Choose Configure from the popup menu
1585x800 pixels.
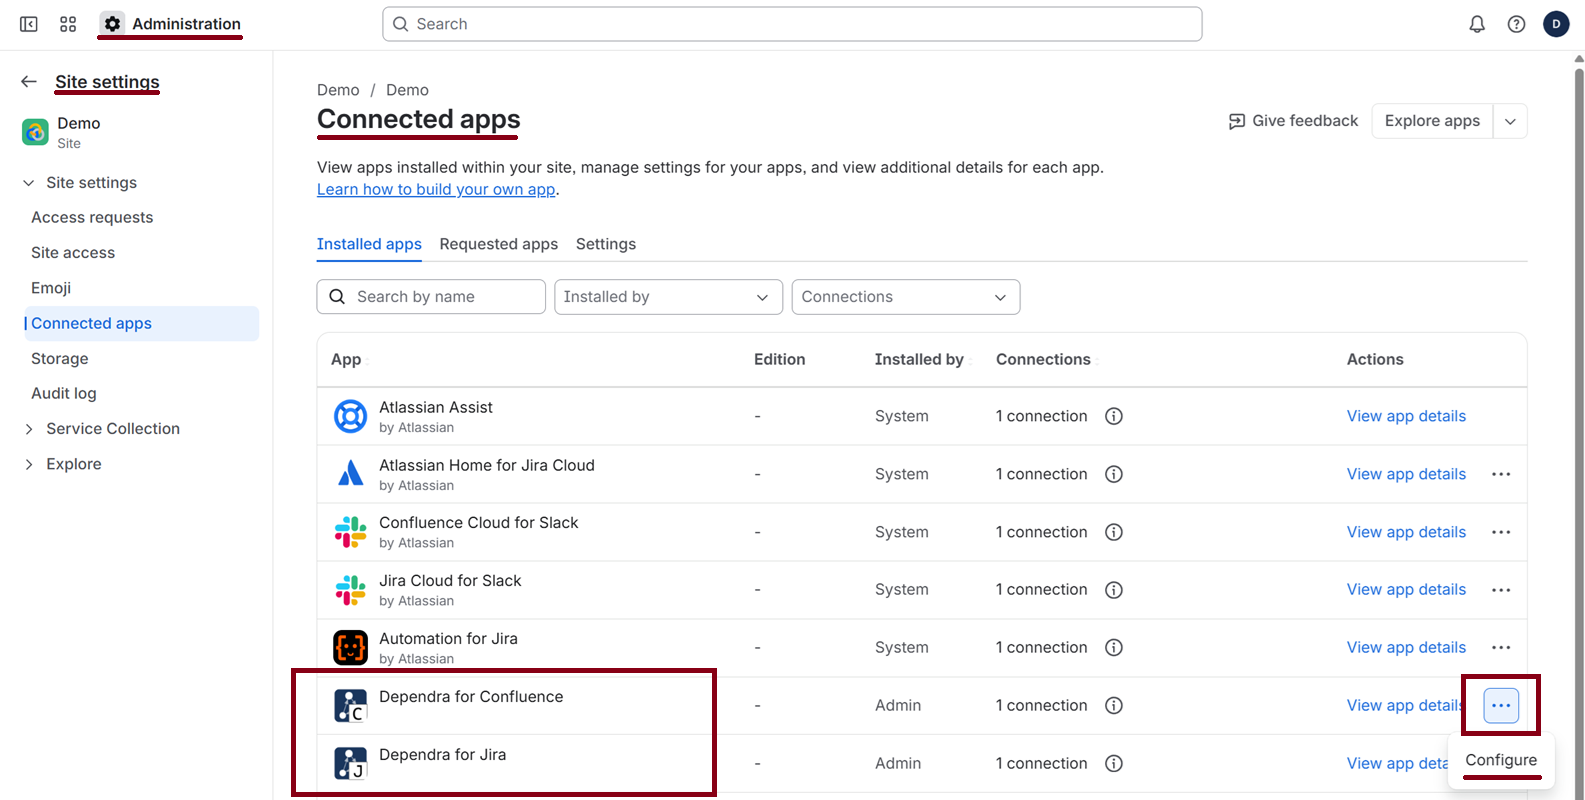click(x=1501, y=760)
